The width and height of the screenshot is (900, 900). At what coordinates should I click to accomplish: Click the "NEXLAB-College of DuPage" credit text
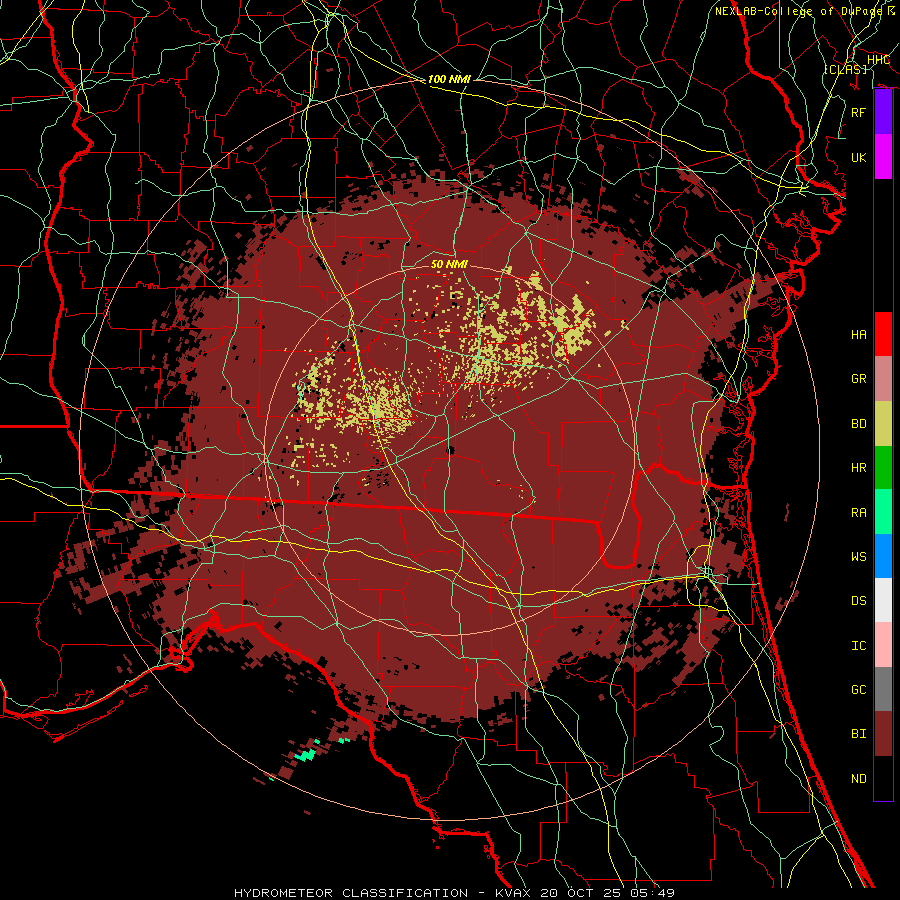799,11
